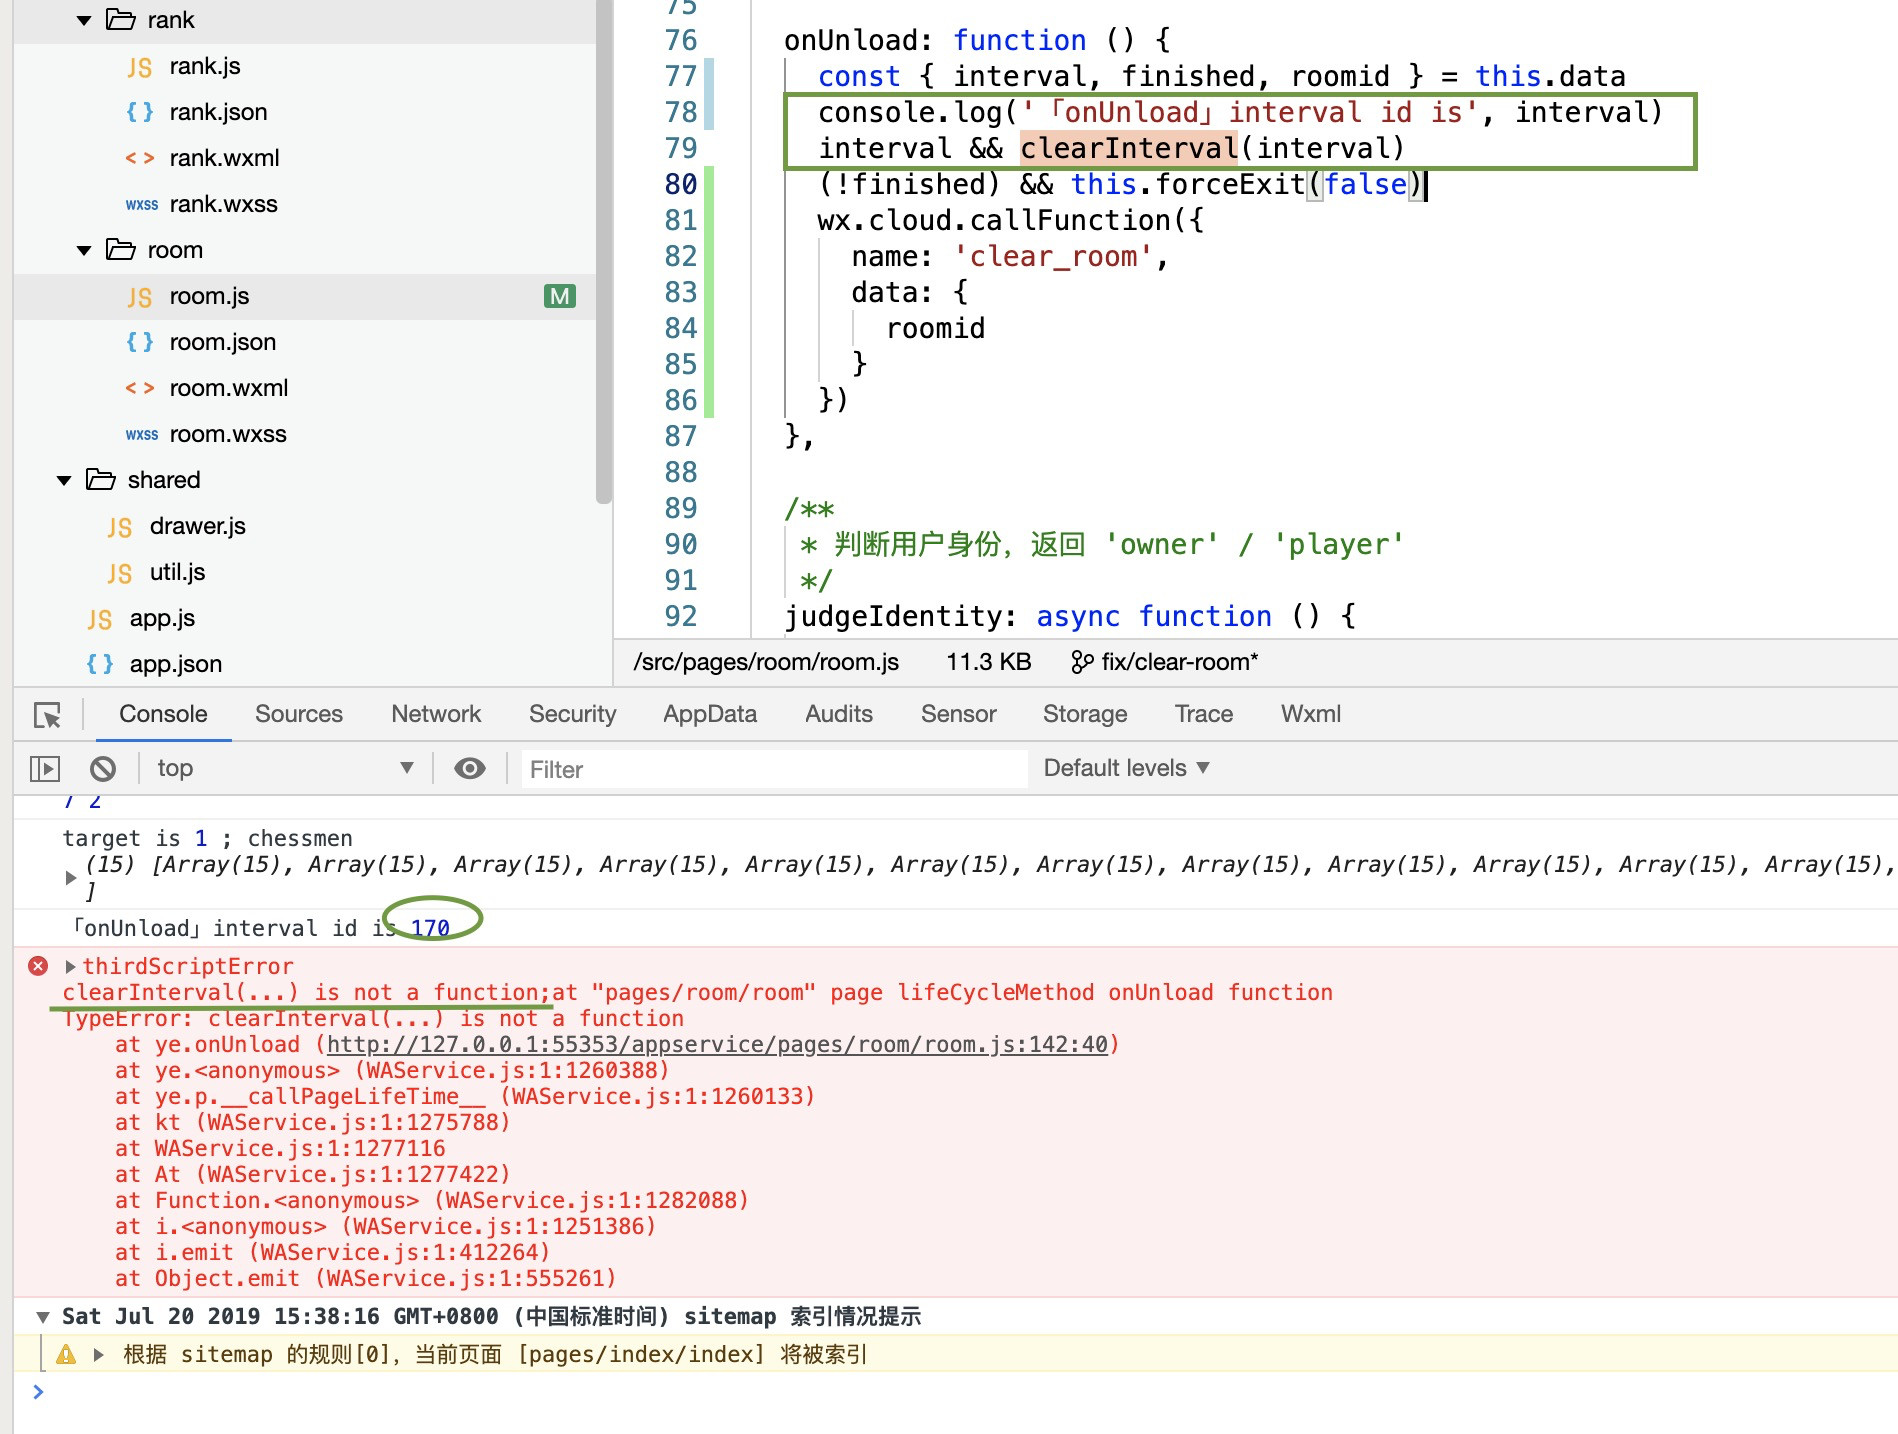Switch to the Console tab
This screenshot has width=1898, height=1434.
click(163, 714)
